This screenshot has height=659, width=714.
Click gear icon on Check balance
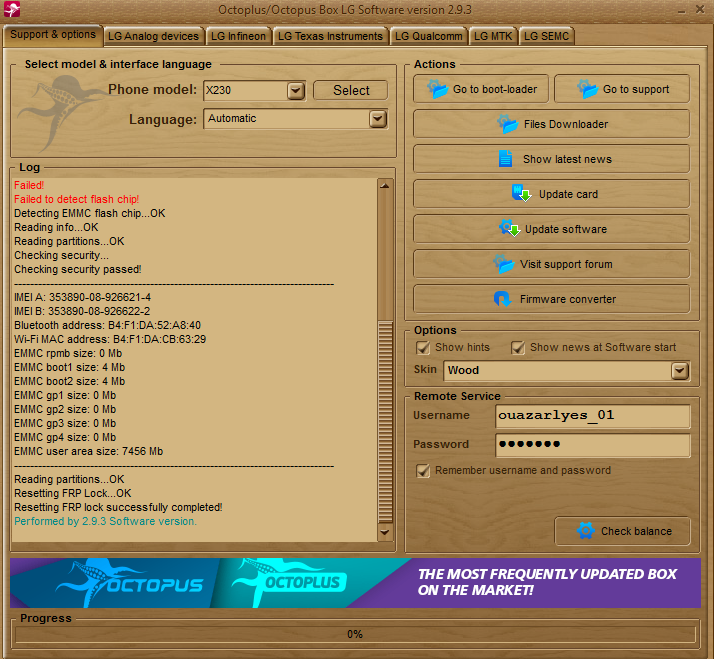(586, 531)
